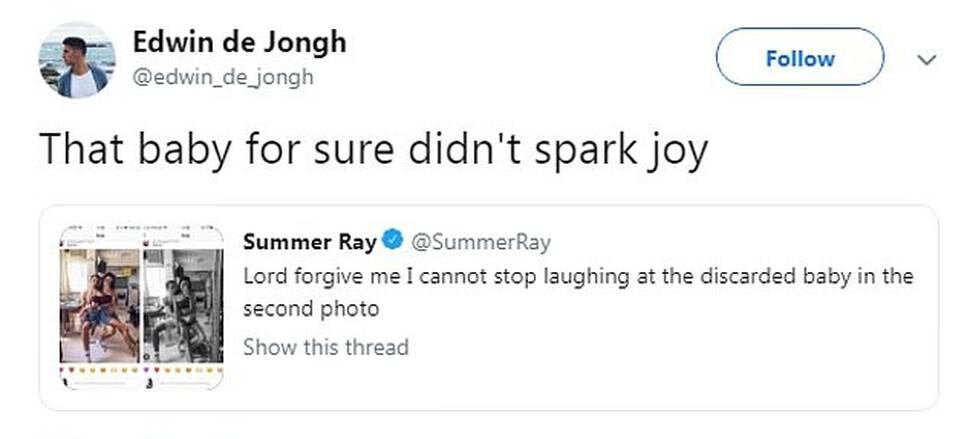
Task: Follow Edwin de Jongh with the Follow button
Action: pyautogui.click(x=800, y=57)
